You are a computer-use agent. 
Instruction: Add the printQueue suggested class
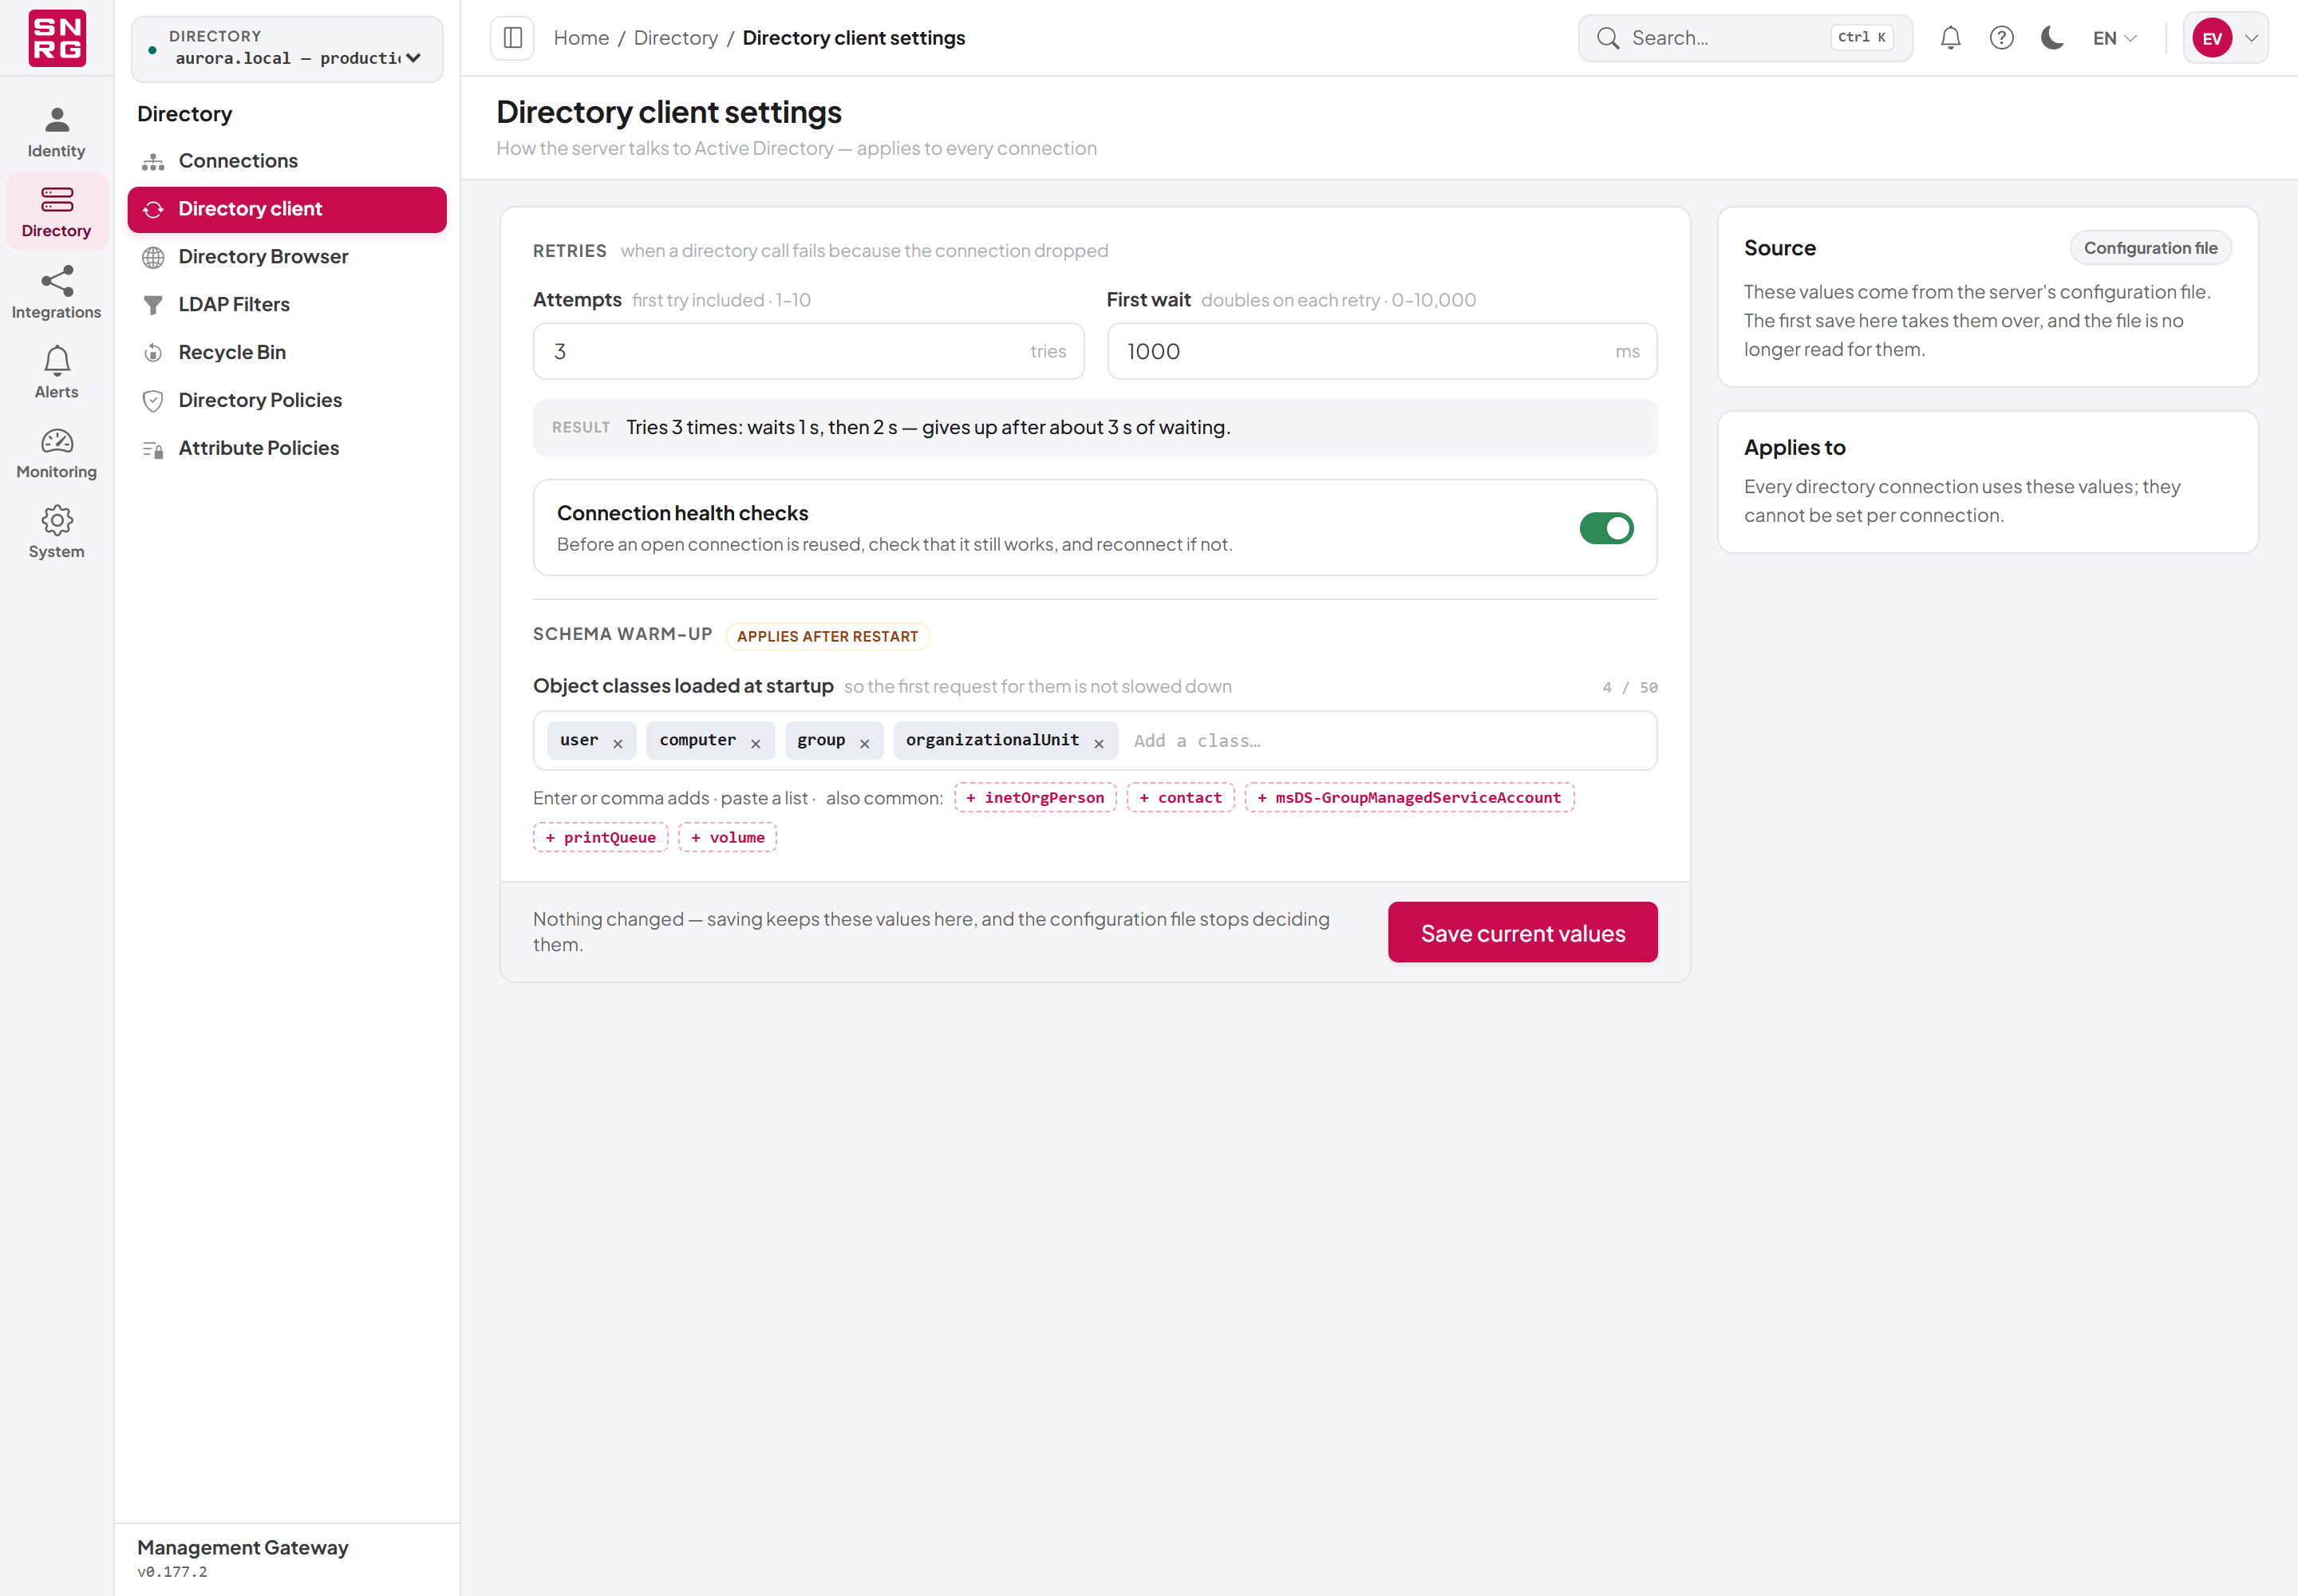600,837
